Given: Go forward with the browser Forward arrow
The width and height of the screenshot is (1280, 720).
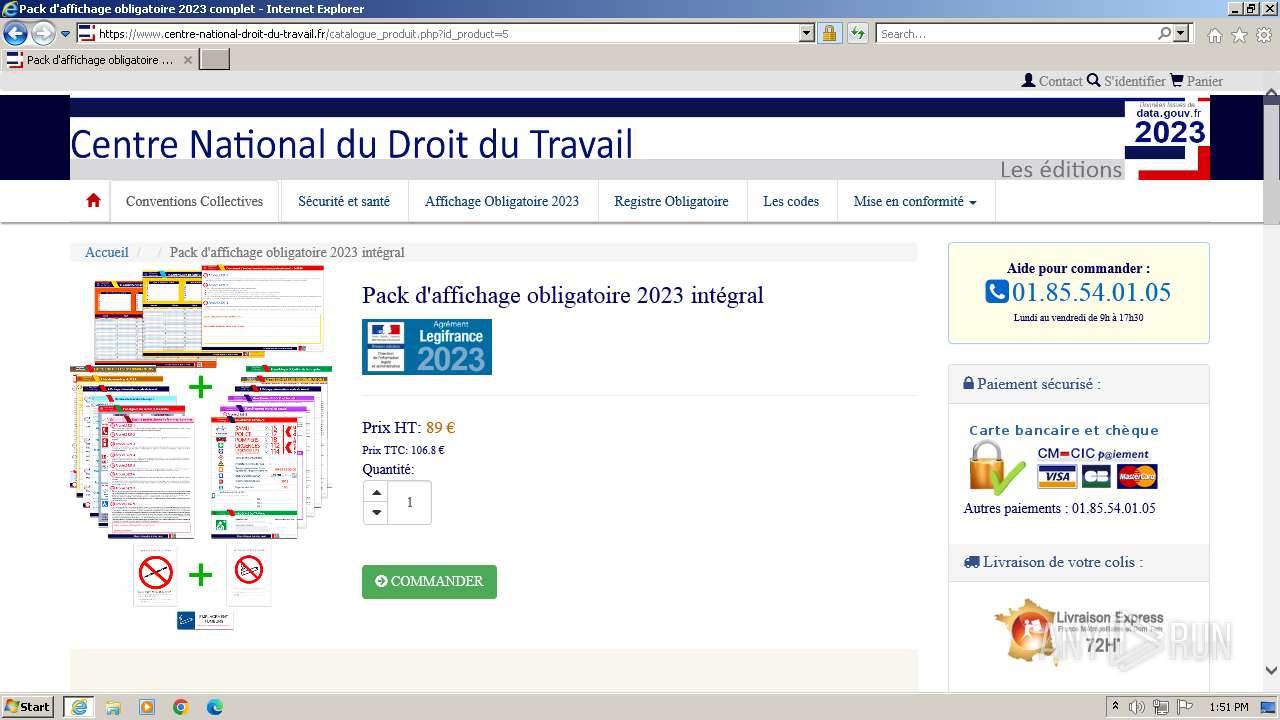Looking at the screenshot, I should pyautogui.click(x=43, y=34).
